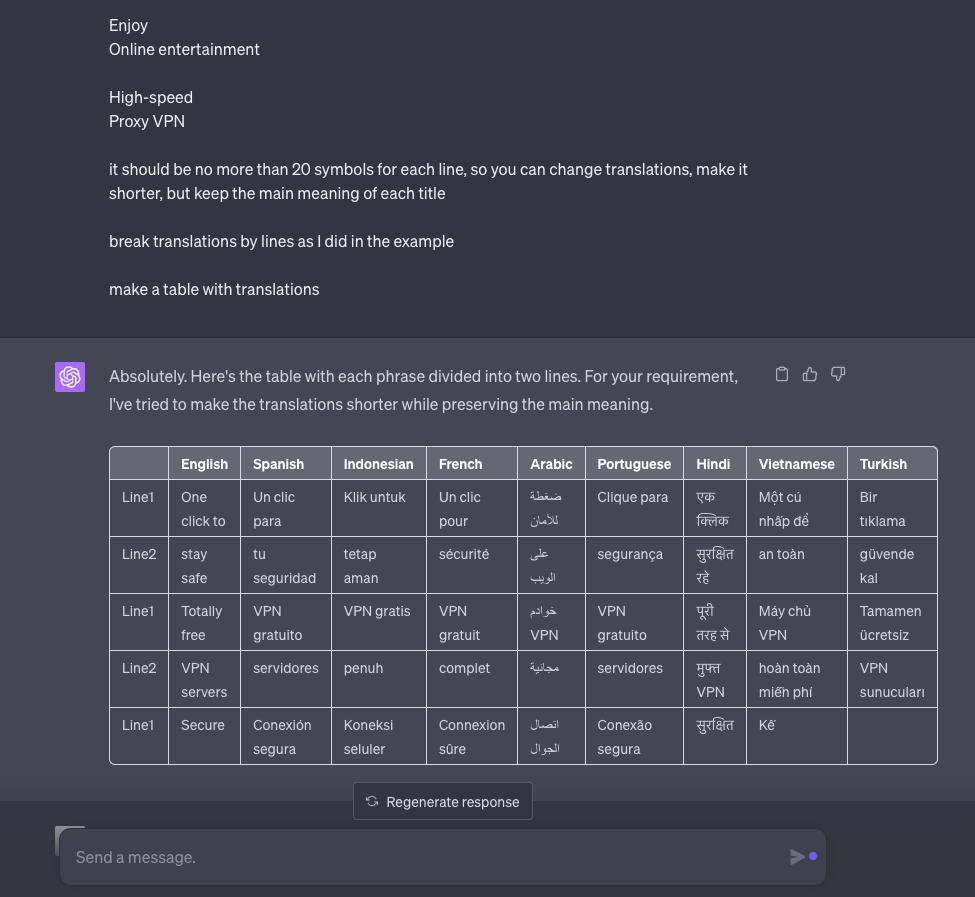The height and width of the screenshot is (897, 975).
Task: Click the Vietnamese column header
Action: 797,464
